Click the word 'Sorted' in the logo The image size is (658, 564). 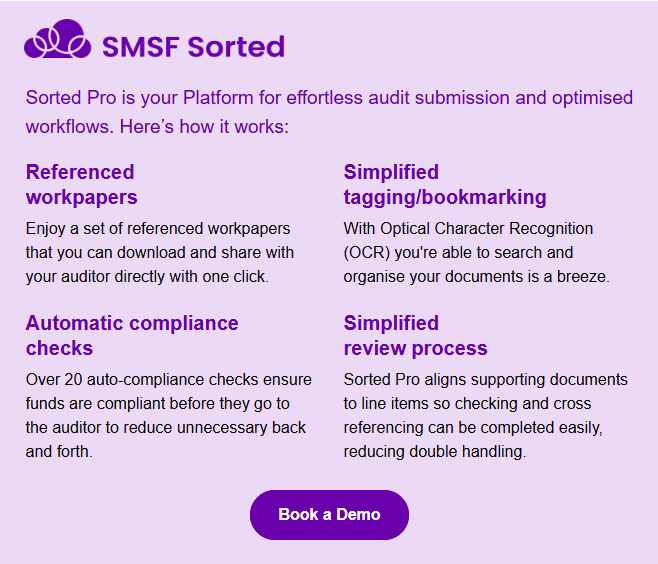[x=236, y=47]
